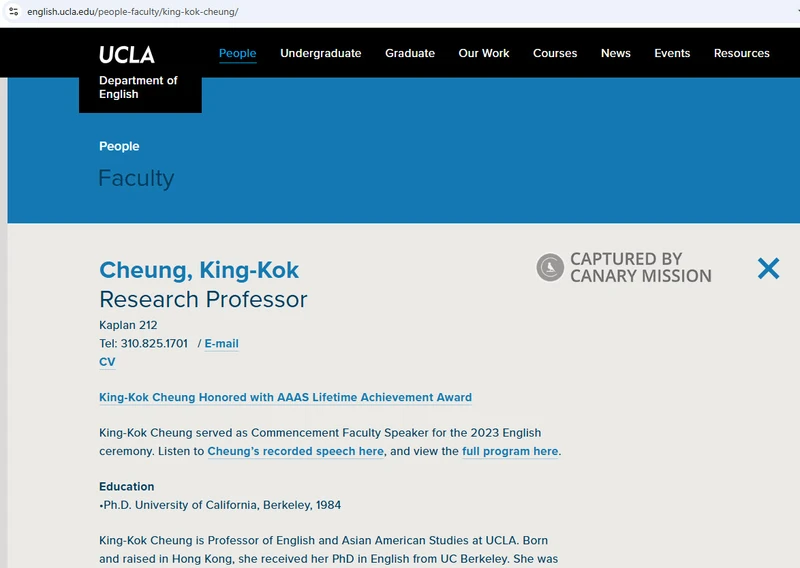Click the People breadcrumb in blue banner
The image size is (800, 568).
click(x=119, y=146)
